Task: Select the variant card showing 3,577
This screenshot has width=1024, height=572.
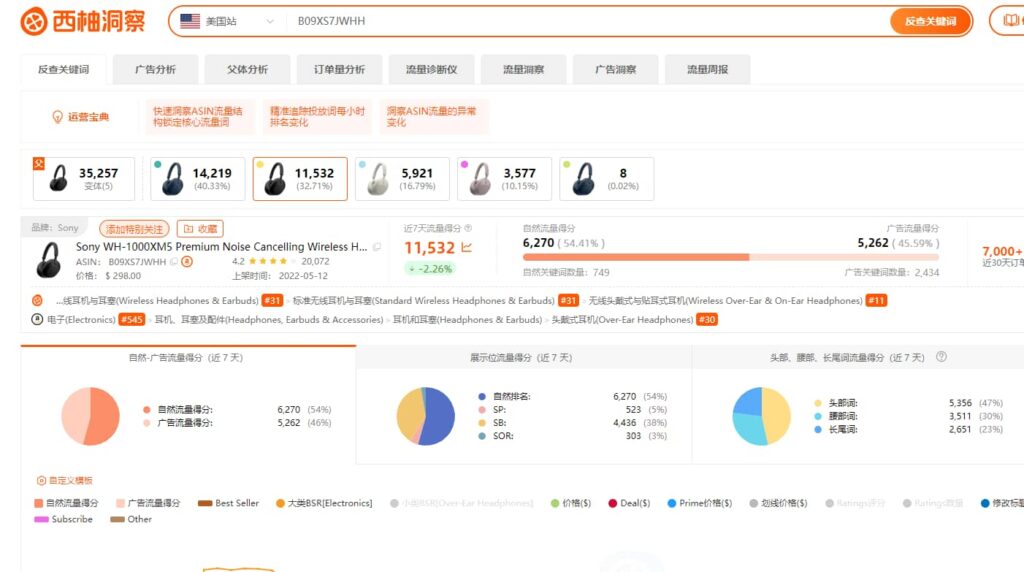Action: [504, 178]
